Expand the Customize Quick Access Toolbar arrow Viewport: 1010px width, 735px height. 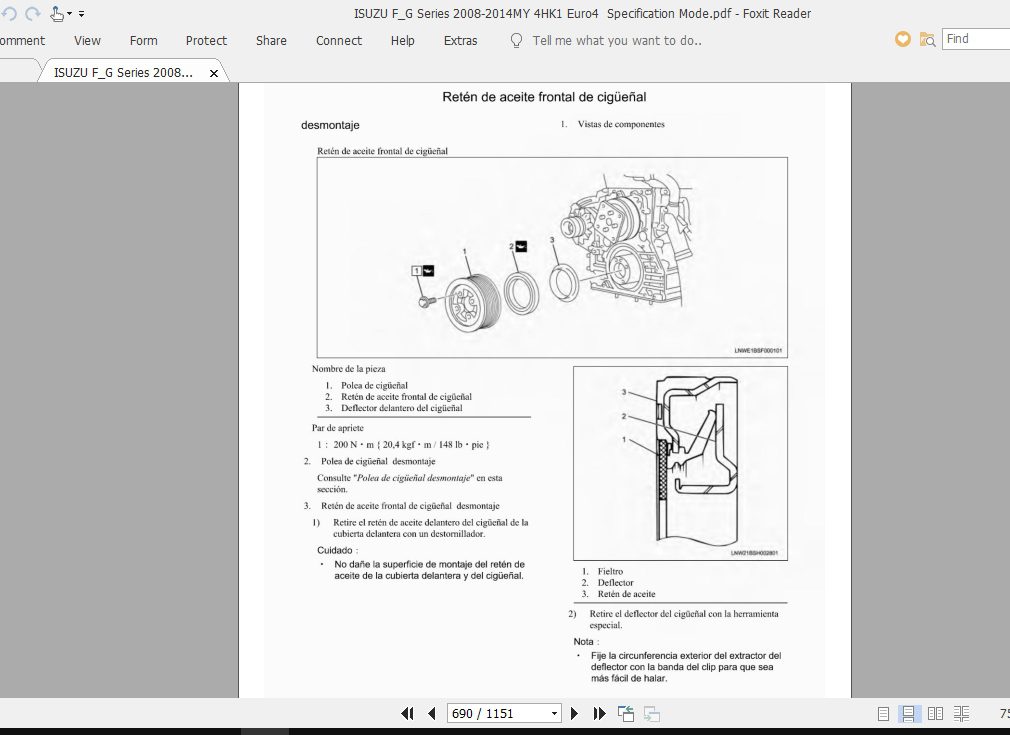(81, 14)
